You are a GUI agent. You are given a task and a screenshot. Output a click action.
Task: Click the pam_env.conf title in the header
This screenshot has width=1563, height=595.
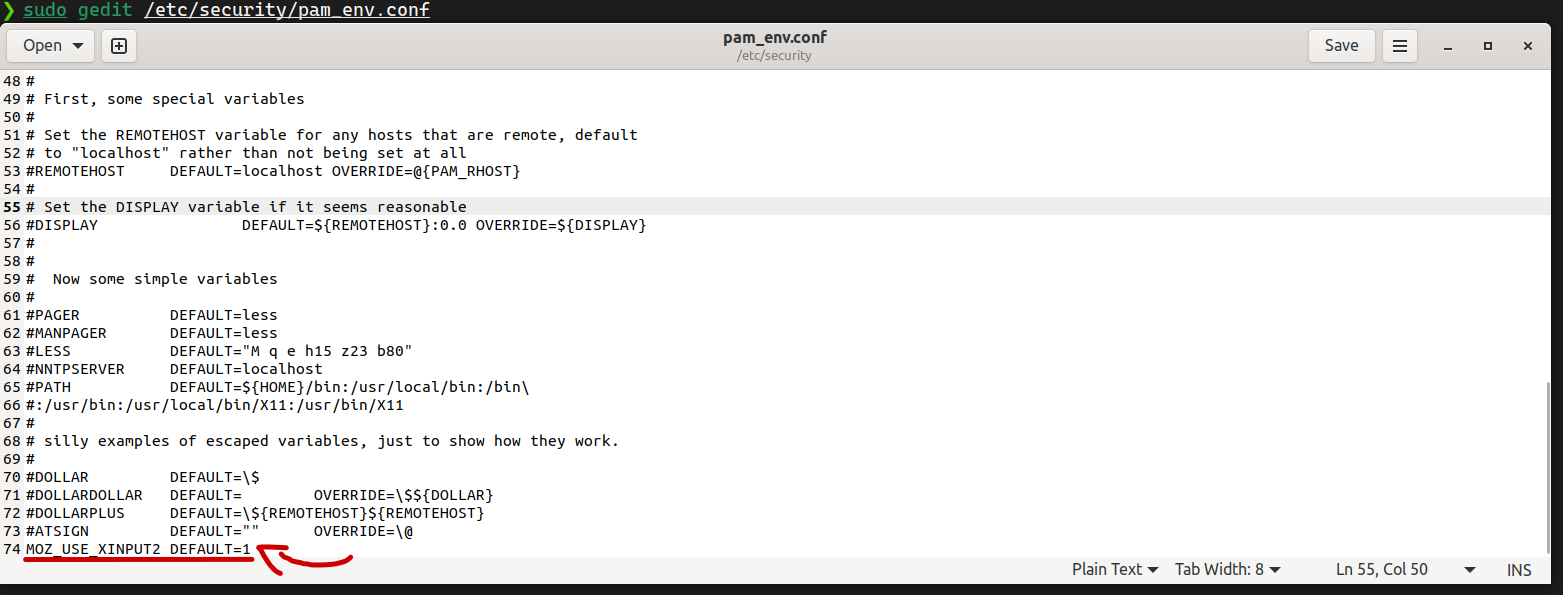774,38
